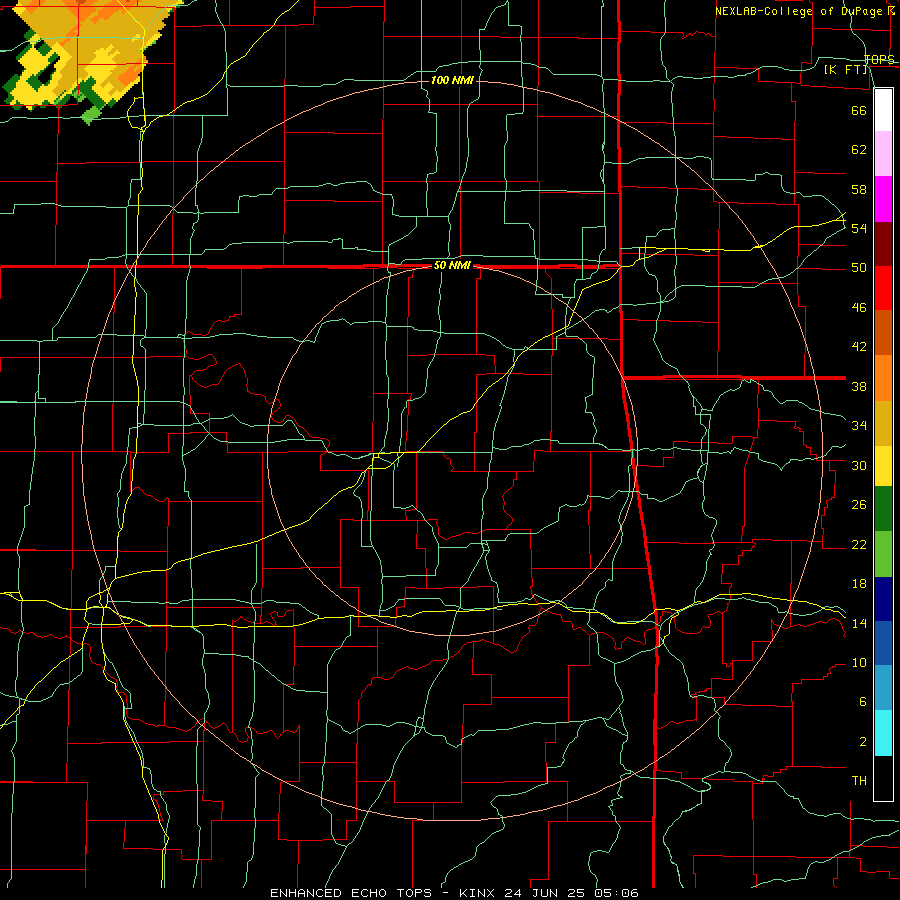Click the '66' legend value
Screen dimensions: 900x900
pos(859,110)
